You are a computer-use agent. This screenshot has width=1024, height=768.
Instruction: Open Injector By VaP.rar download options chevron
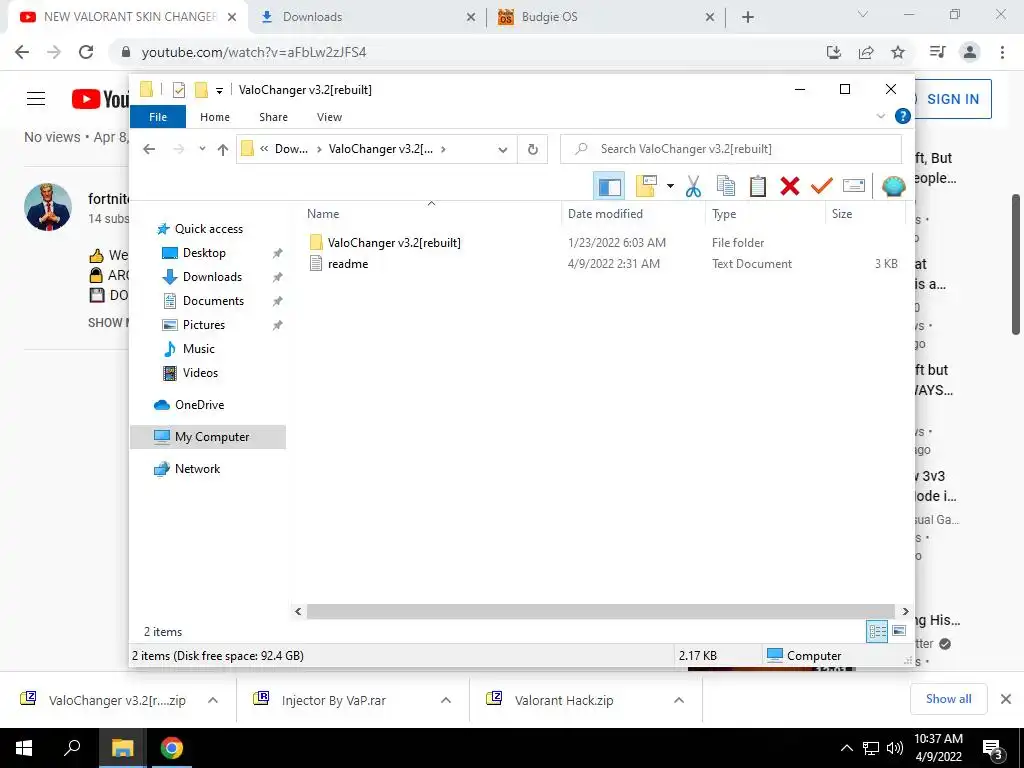pos(446,700)
